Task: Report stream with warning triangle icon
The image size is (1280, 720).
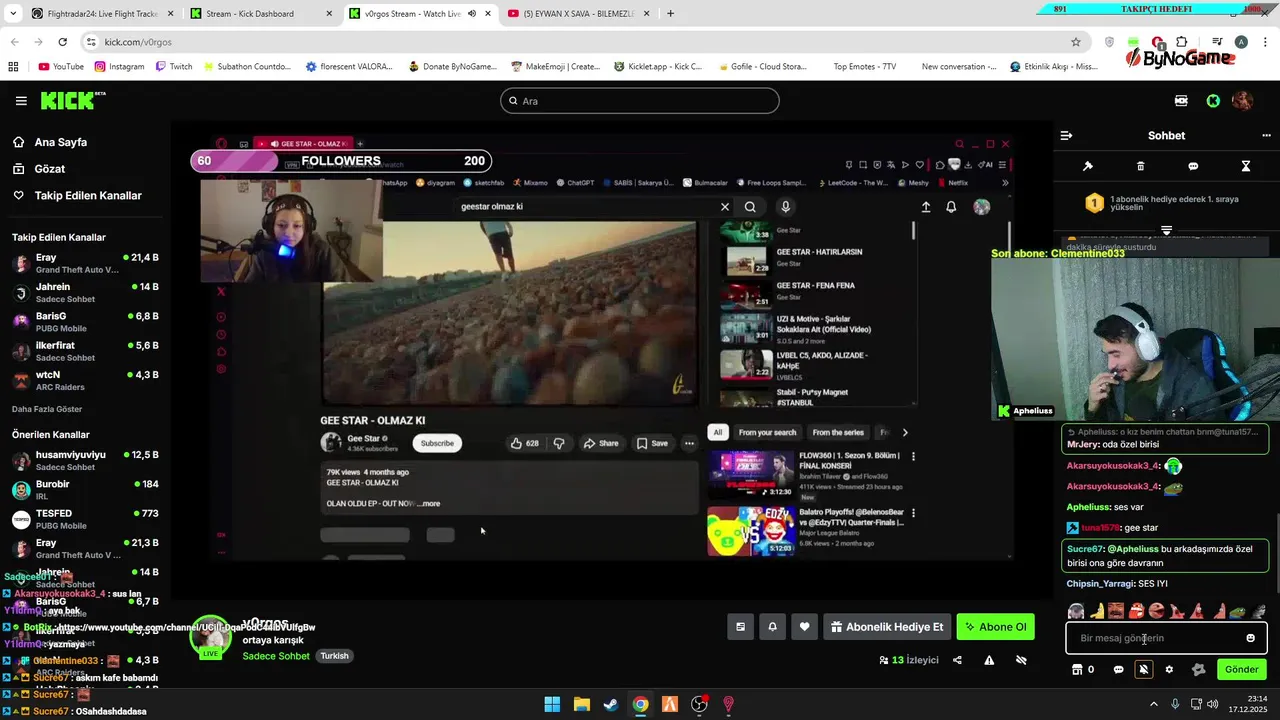Action: point(989,660)
